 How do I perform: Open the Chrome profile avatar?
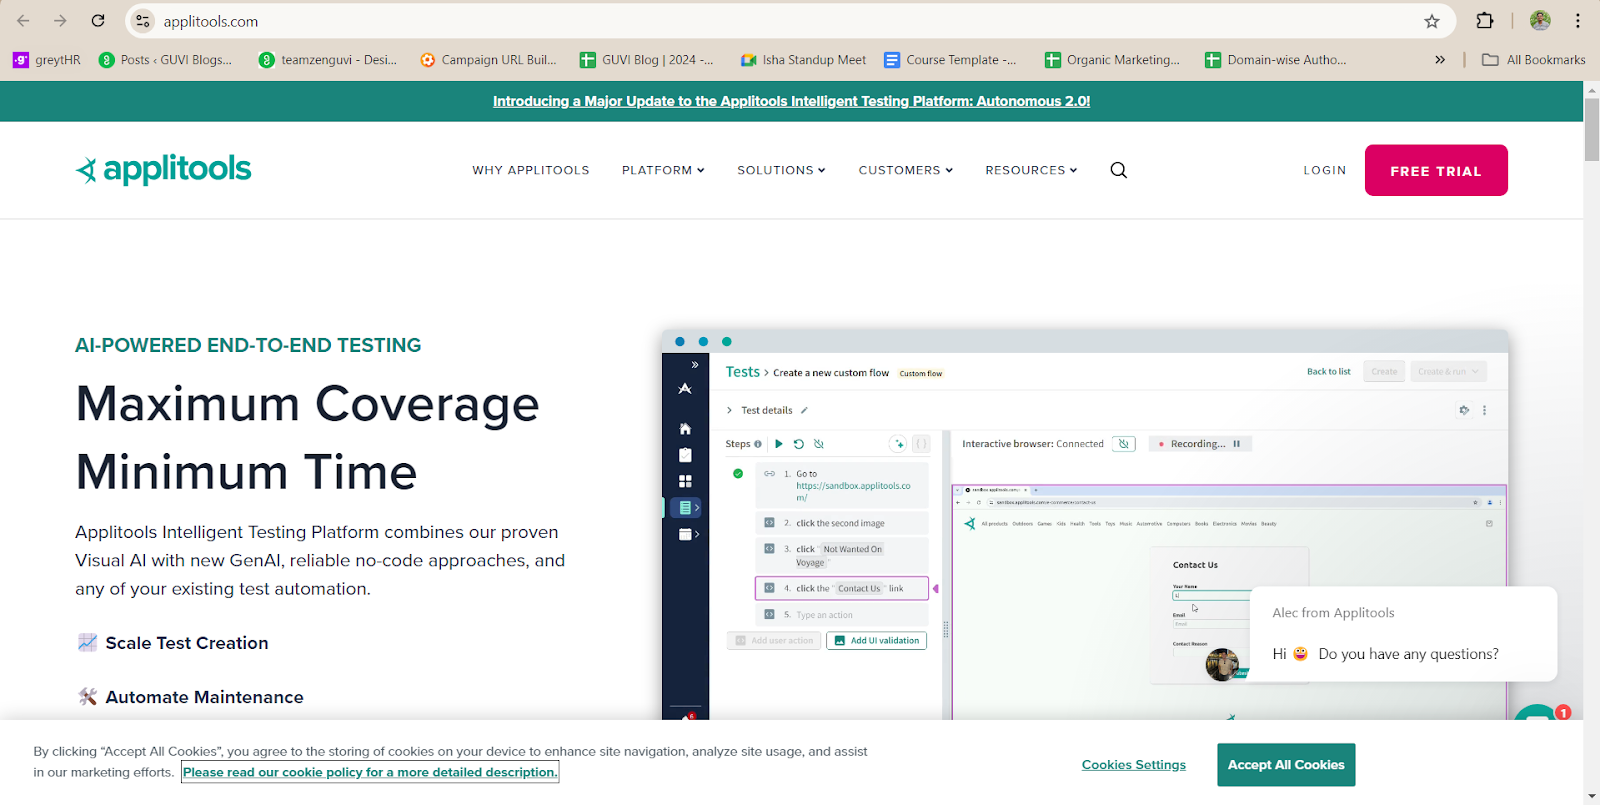pyautogui.click(x=1540, y=21)
